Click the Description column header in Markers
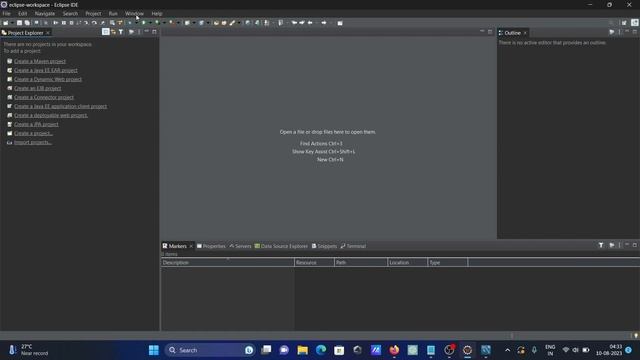The height and width of the screenshot is (360, 640). click(x=227, y=262)
